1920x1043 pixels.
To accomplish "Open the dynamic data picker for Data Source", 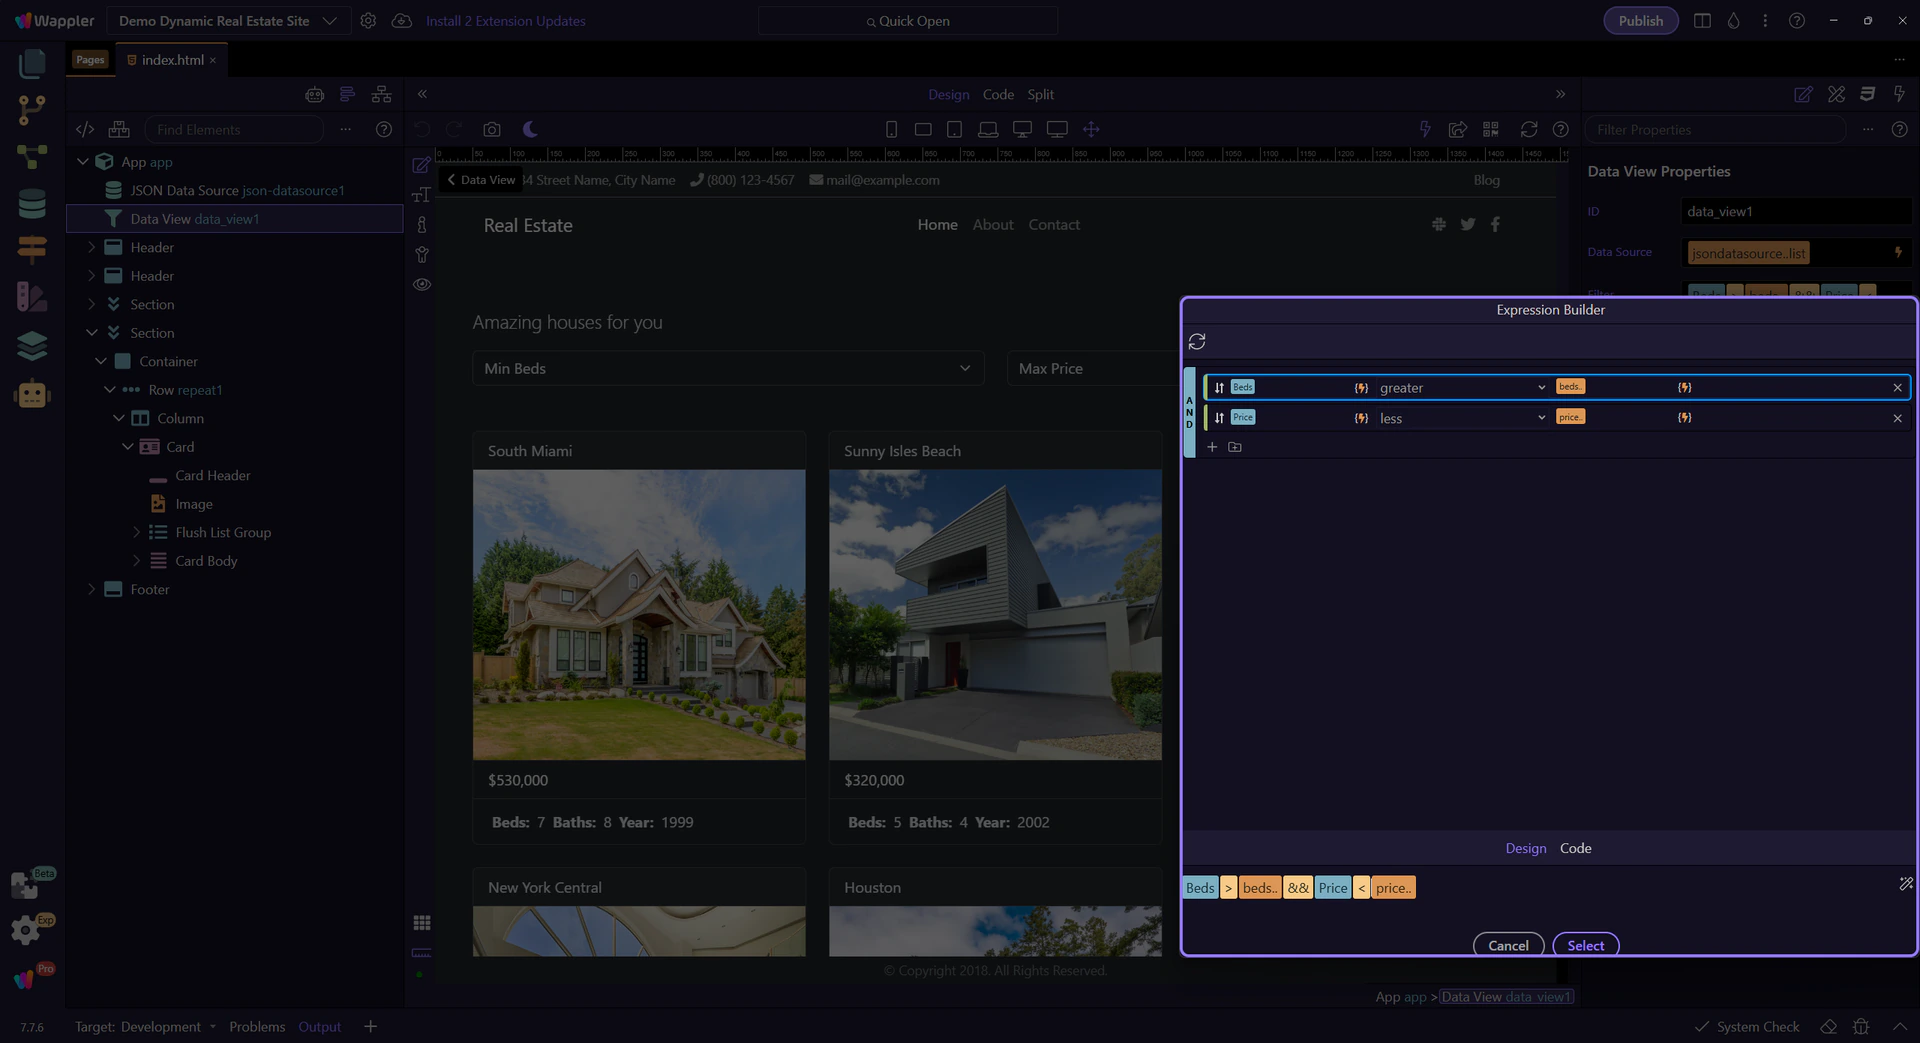I will (1897, 253).
